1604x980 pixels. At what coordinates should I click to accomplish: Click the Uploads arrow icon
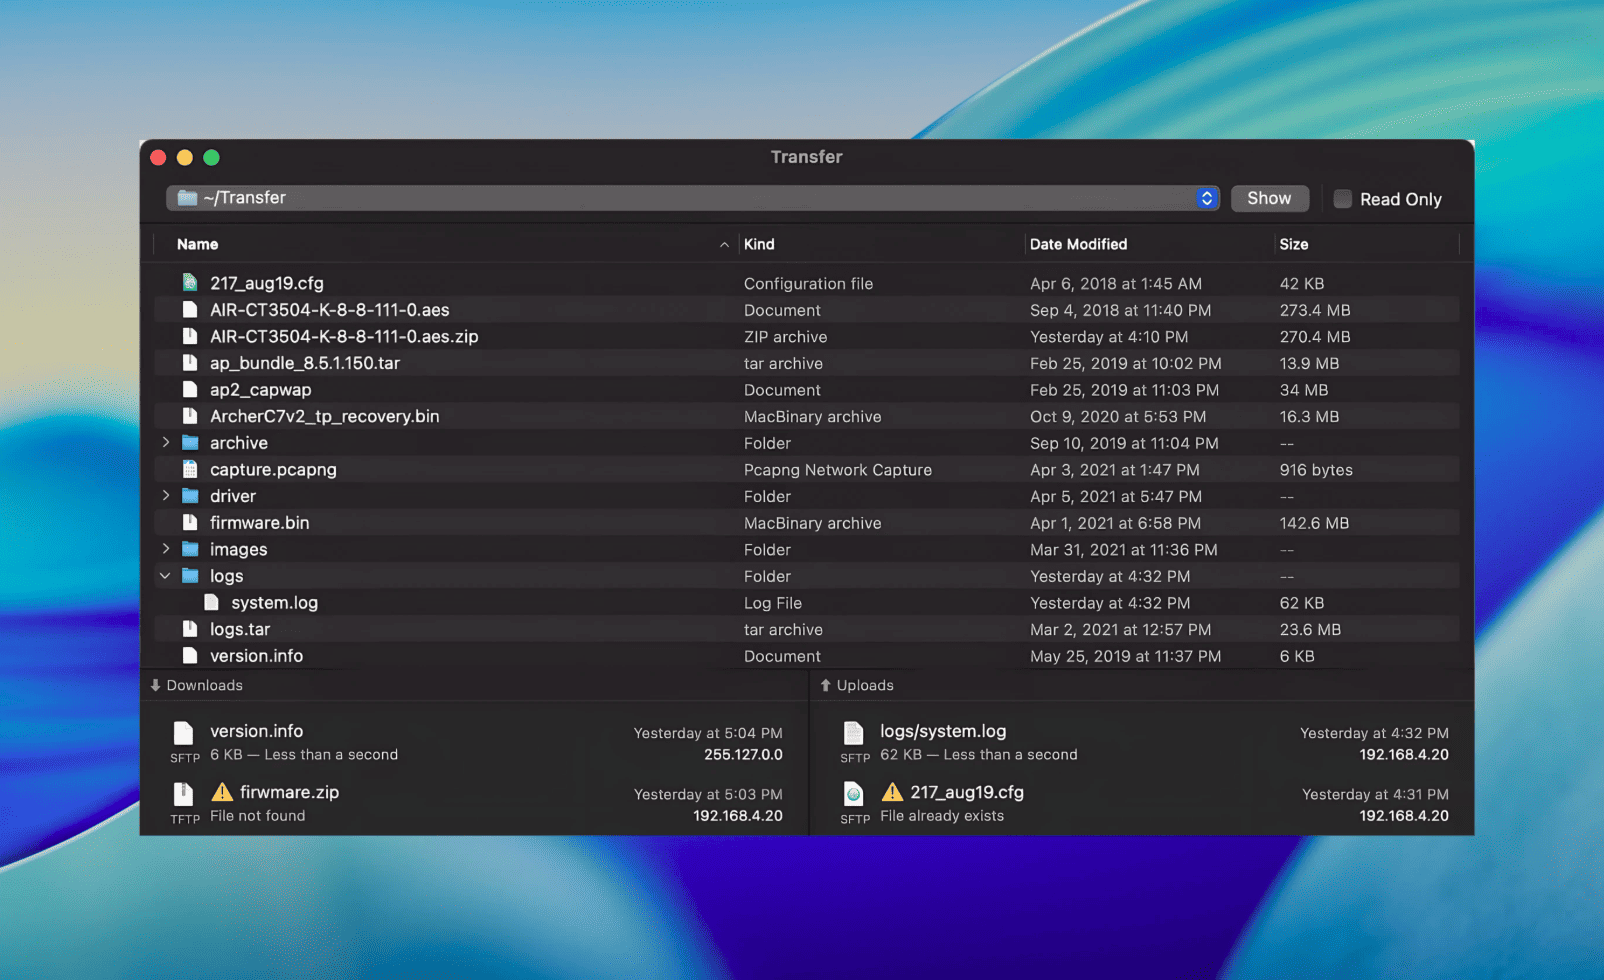[825, 685]
